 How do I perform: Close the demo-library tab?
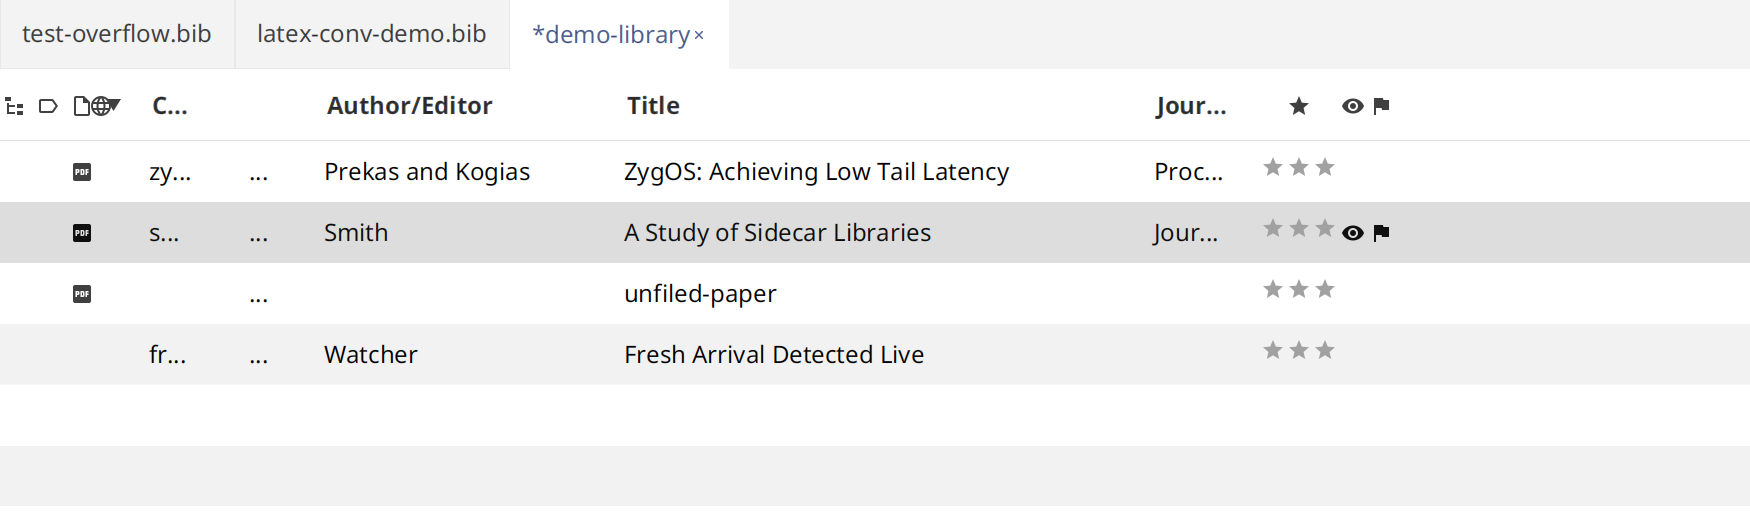click(699, 36)
